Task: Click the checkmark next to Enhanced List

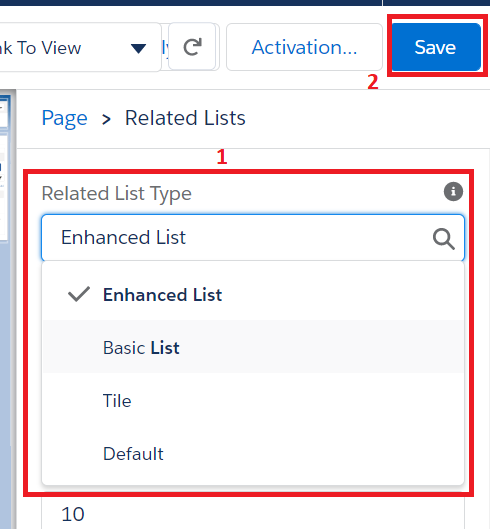Action: point(79,294)
